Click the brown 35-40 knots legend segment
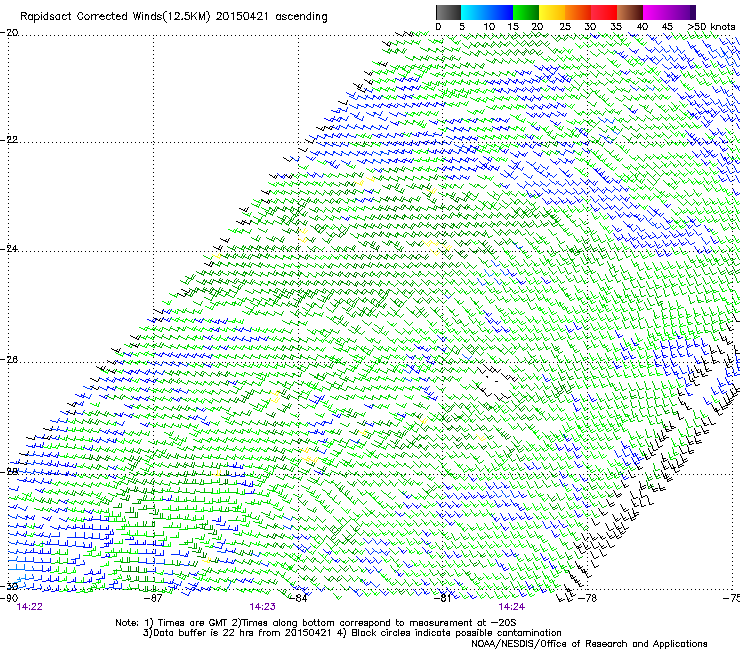Screen dimensions: 740x650 click(630, 12)
